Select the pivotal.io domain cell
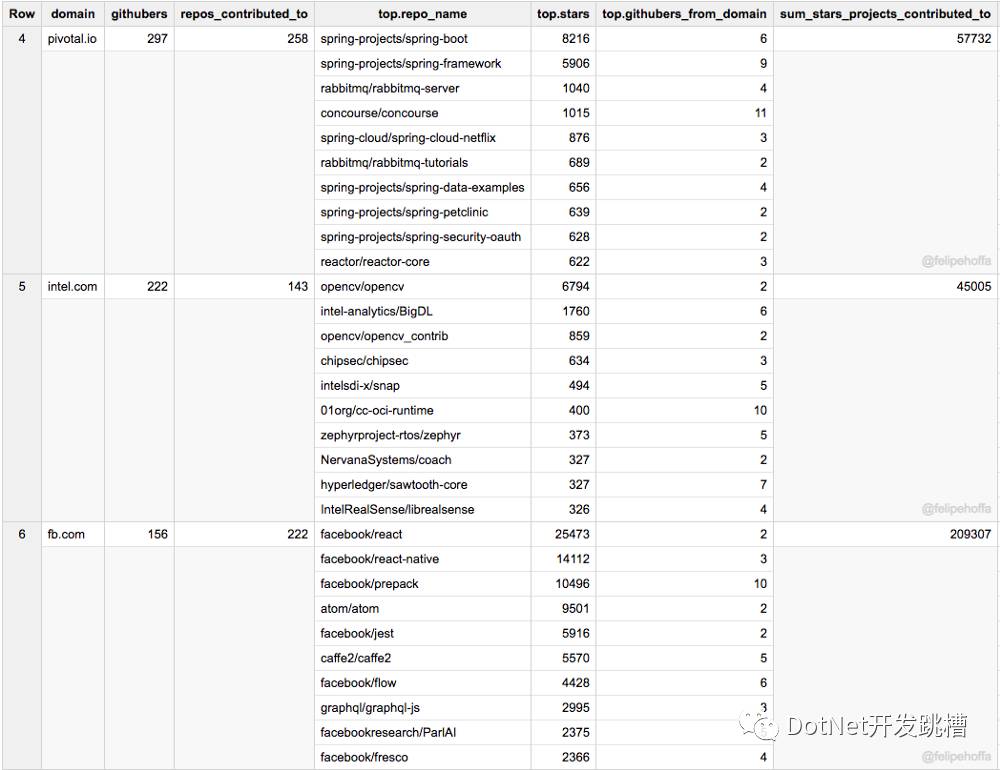This screenshot has width=1000, height=770. pos(72,39)
